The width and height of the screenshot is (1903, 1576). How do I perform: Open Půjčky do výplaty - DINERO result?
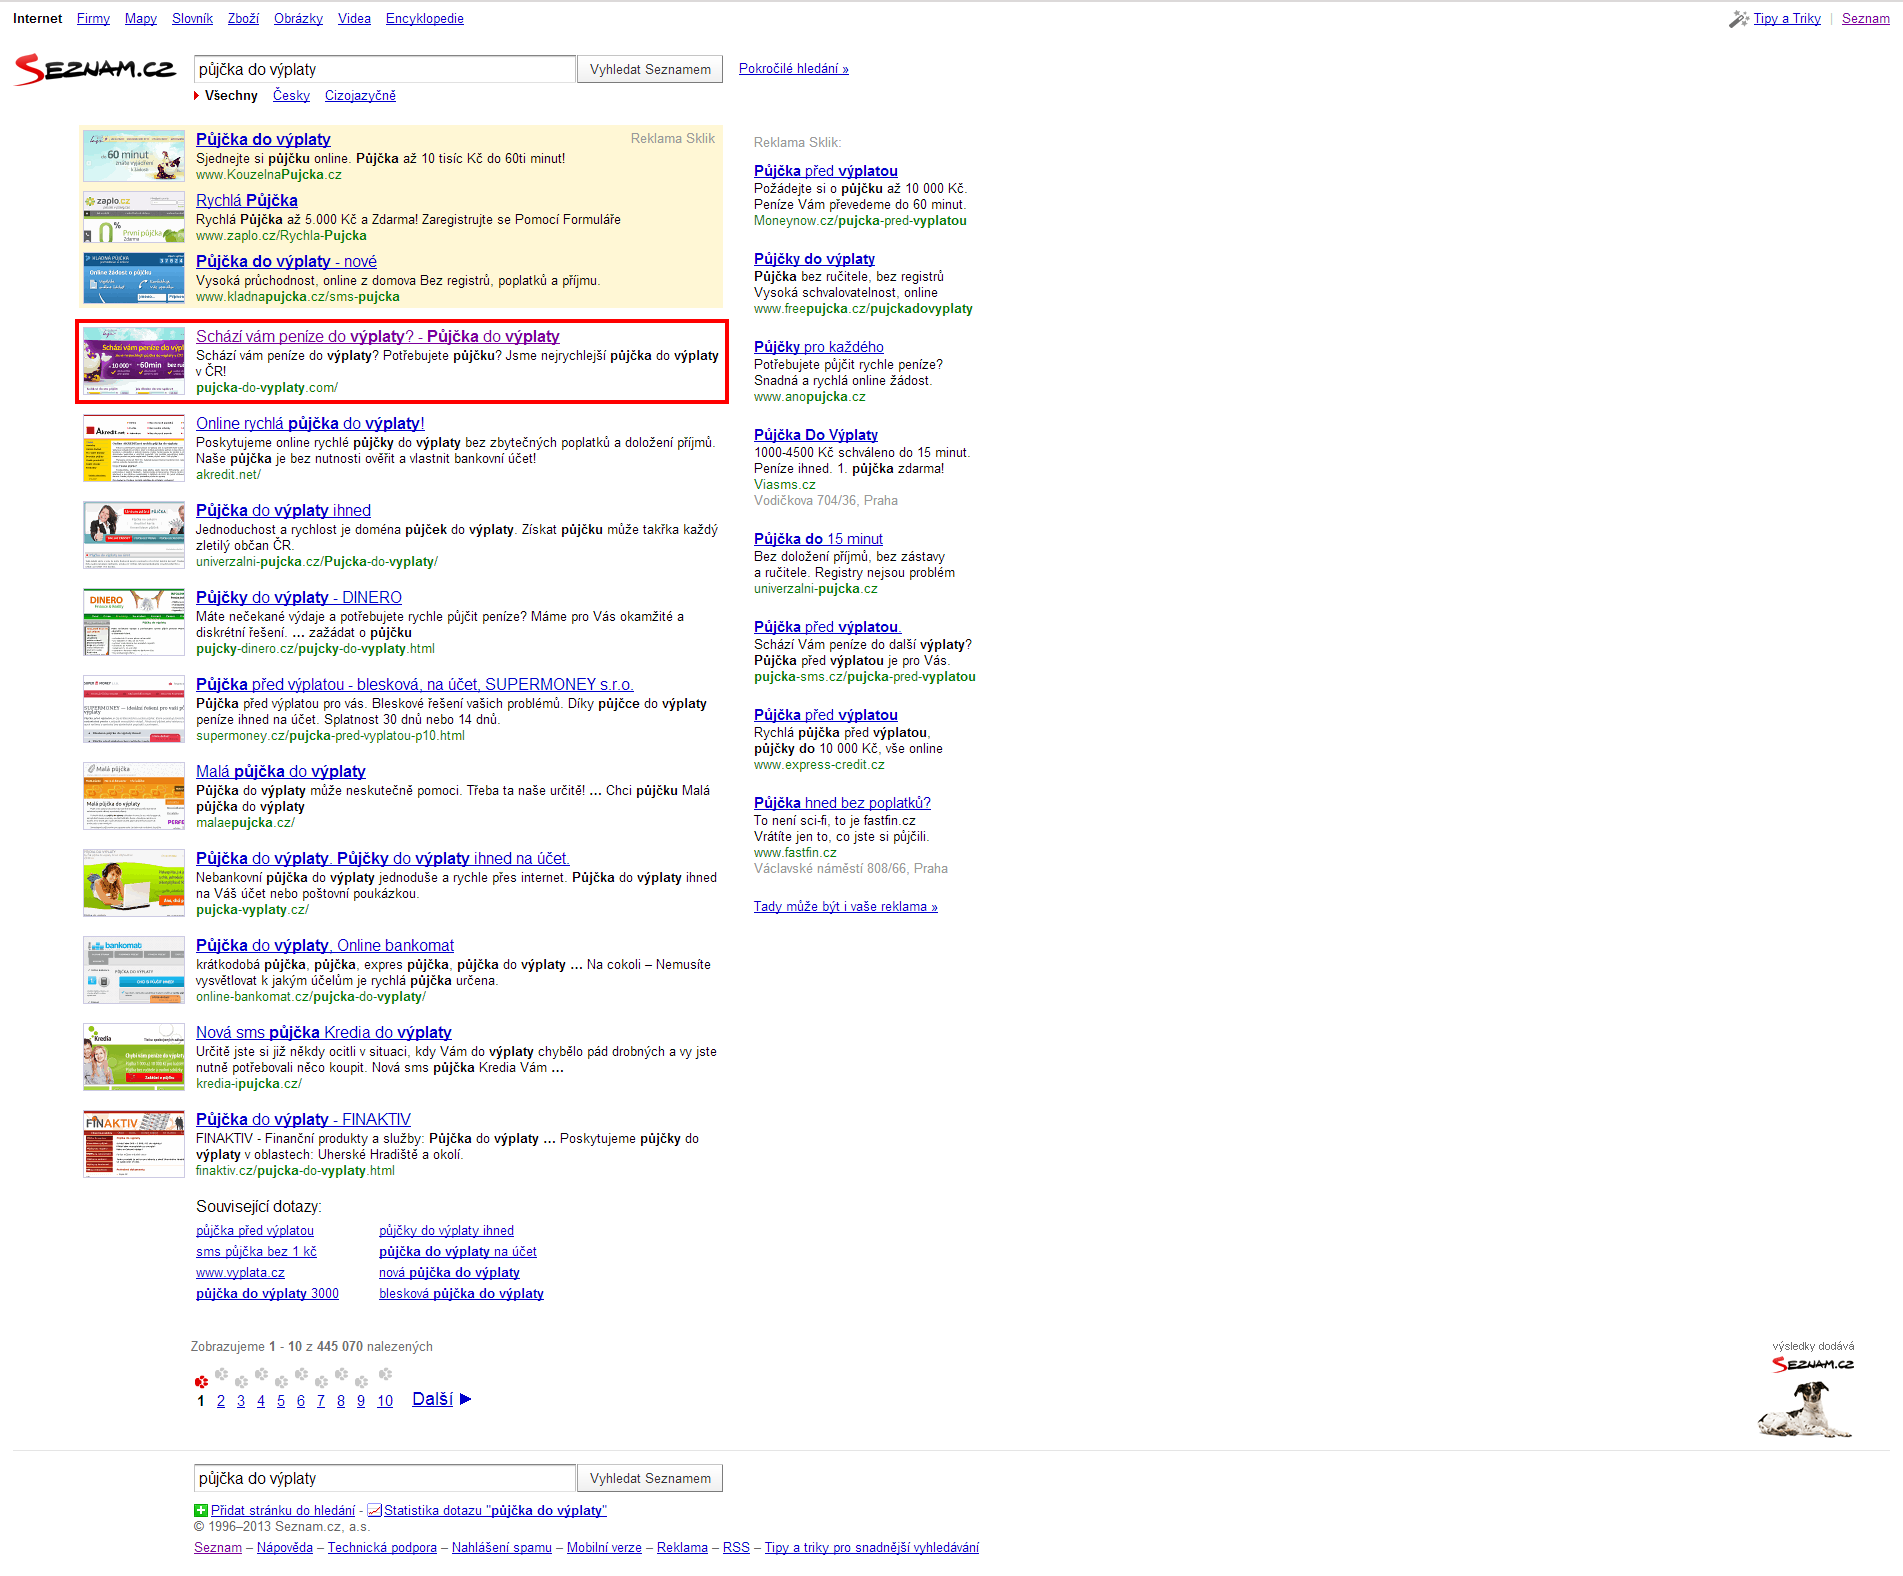(x=299, y=598)
